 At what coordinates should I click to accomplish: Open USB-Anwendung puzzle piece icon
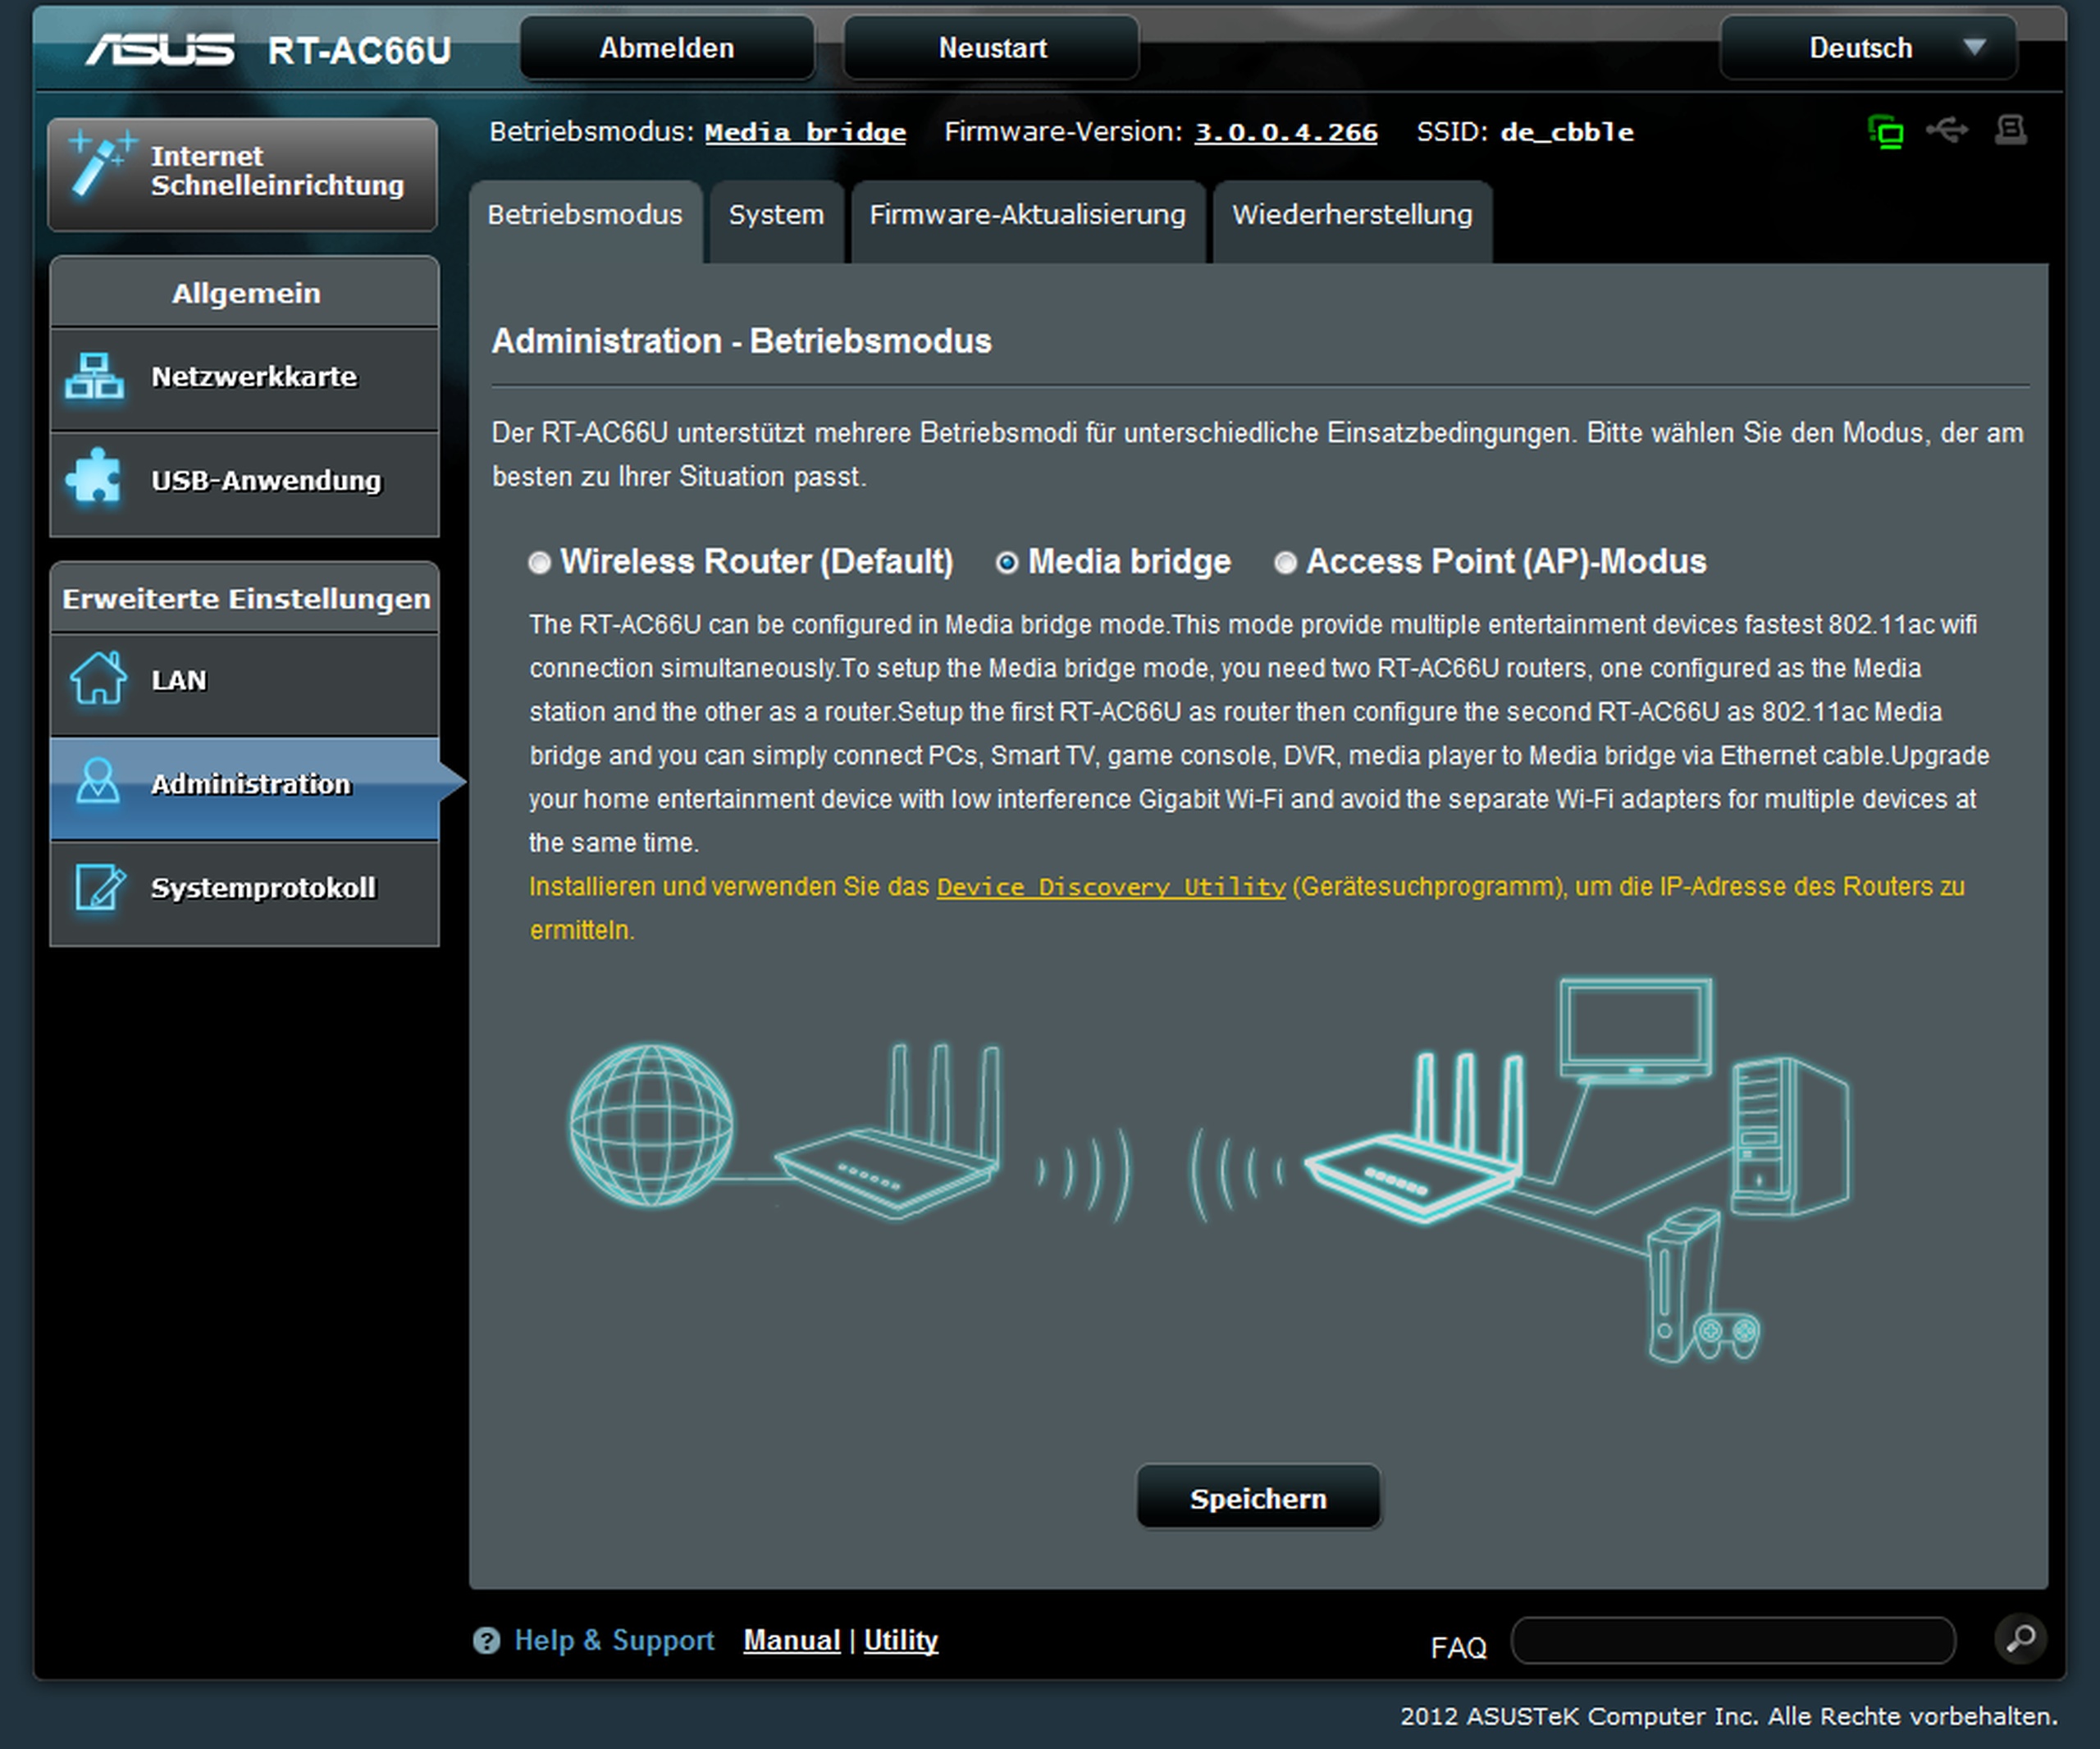point(94,477)
